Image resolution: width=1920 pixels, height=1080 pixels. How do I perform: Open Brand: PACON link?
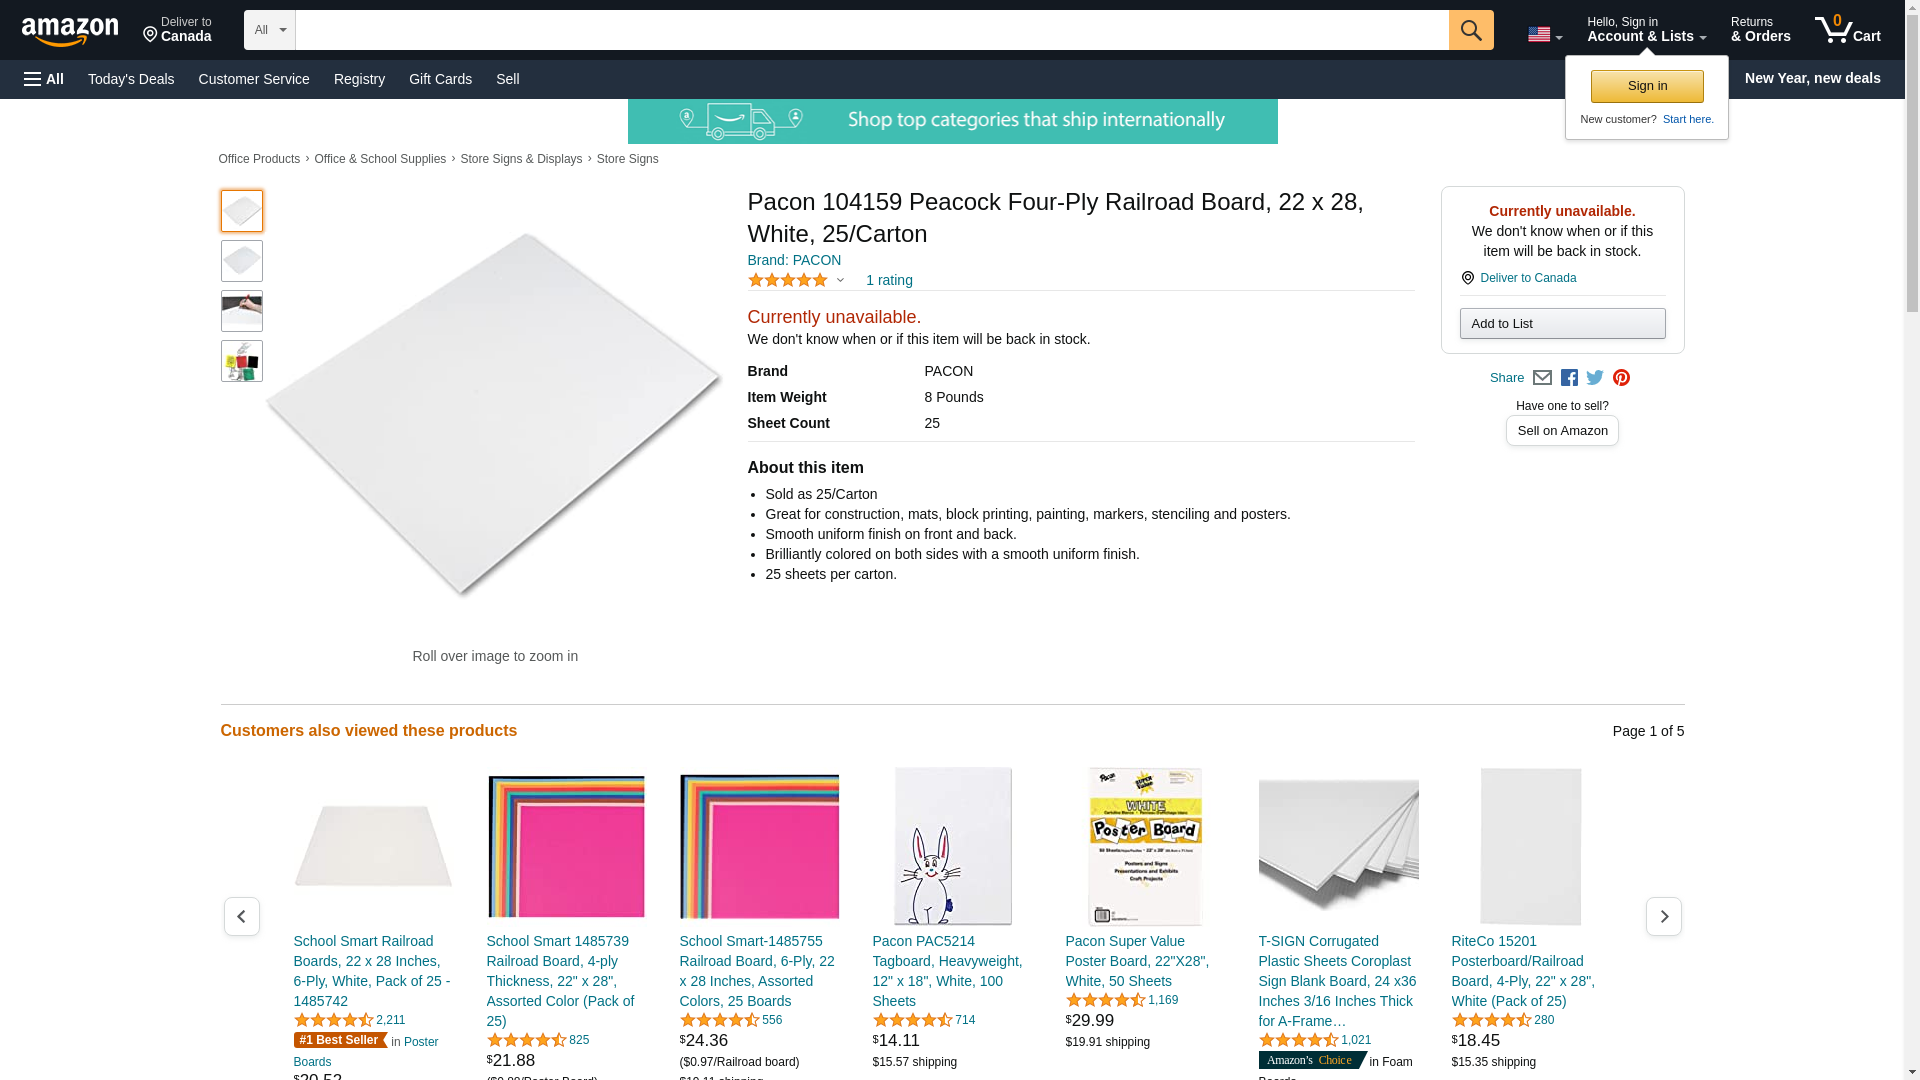794,260
